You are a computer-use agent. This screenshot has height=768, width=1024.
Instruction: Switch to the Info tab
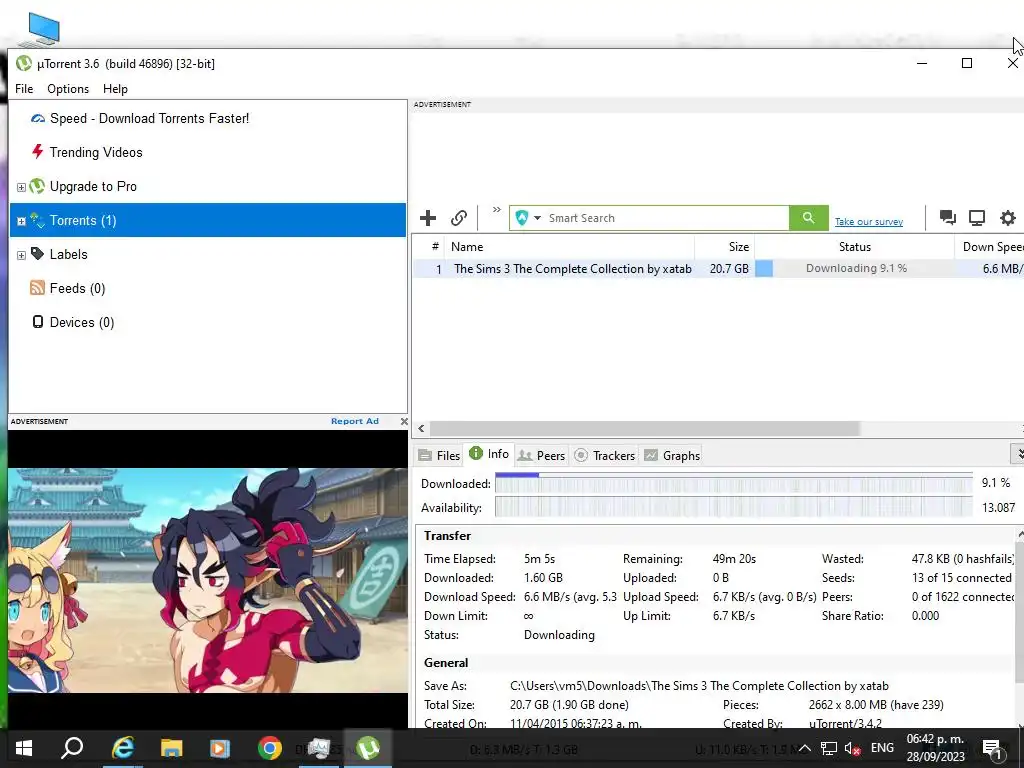point(489,454)
